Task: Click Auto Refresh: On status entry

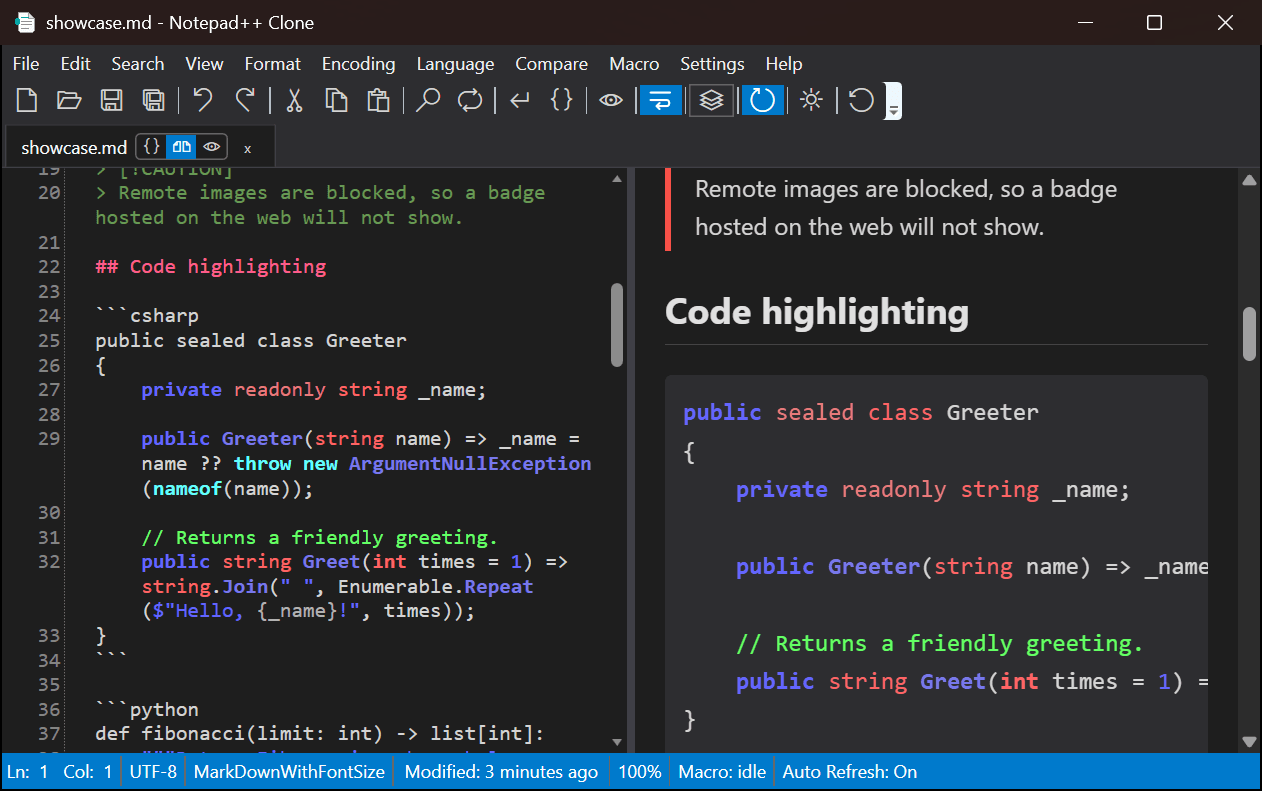Action: (x=849, y=772)
